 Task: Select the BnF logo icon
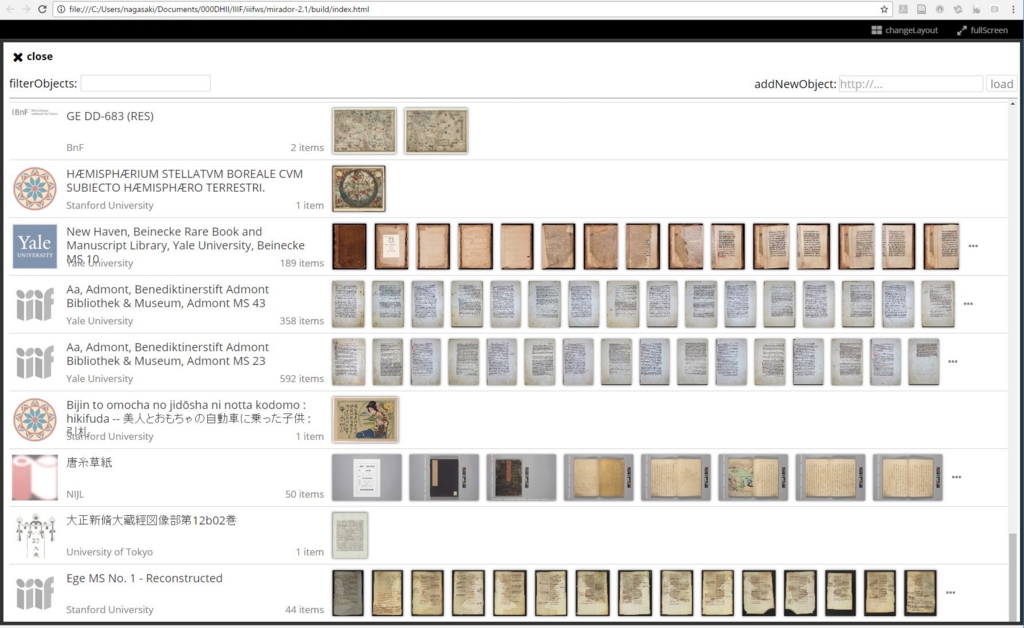tap(35, 112)
